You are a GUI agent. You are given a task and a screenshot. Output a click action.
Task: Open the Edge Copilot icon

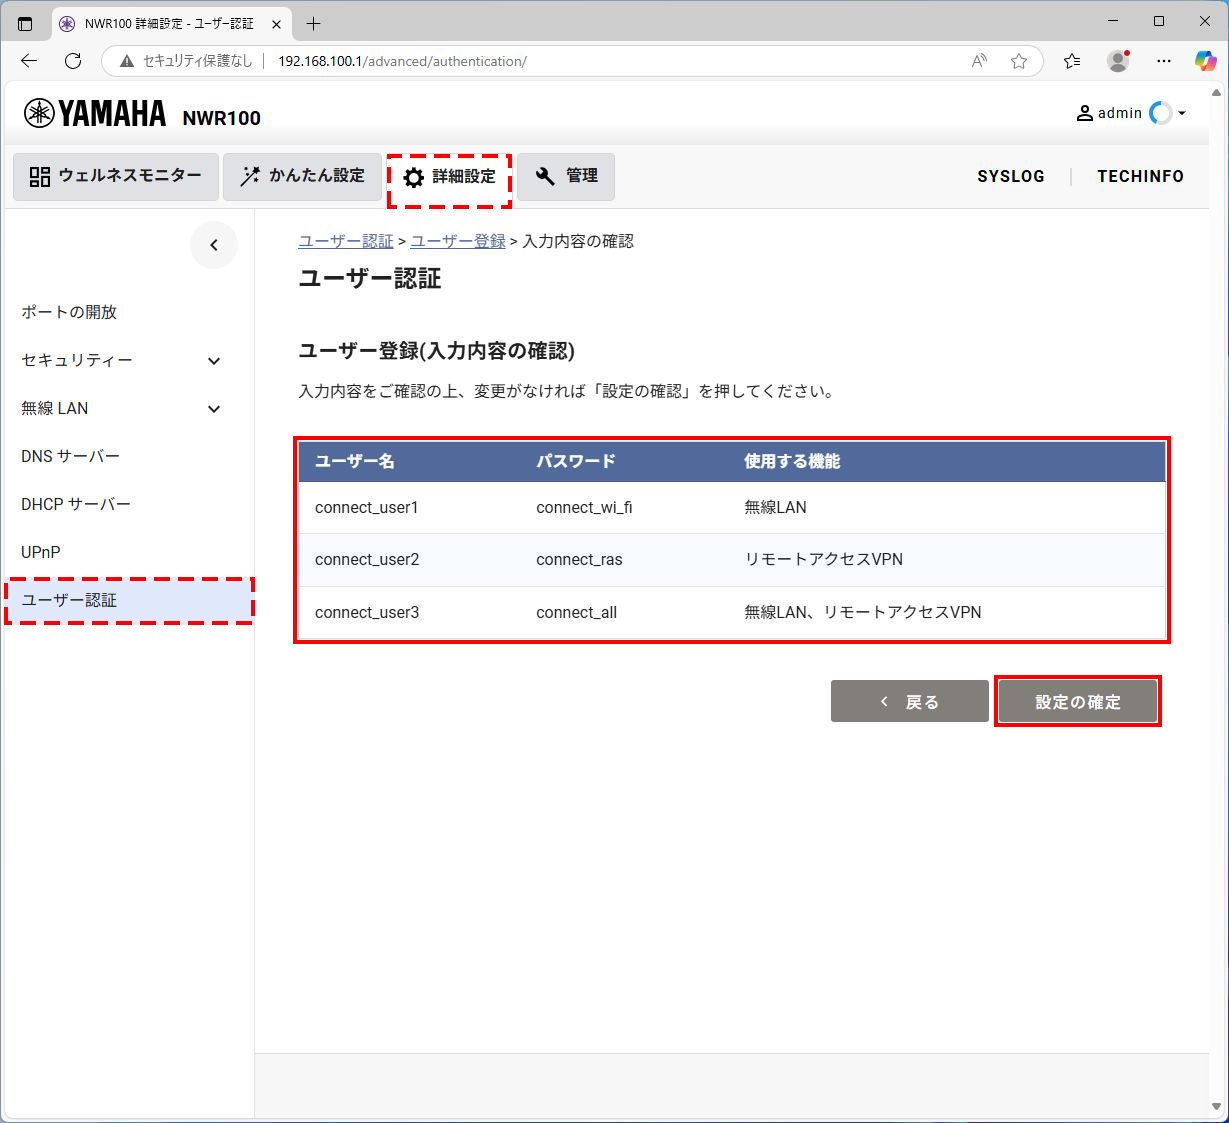pos(1205,61)
